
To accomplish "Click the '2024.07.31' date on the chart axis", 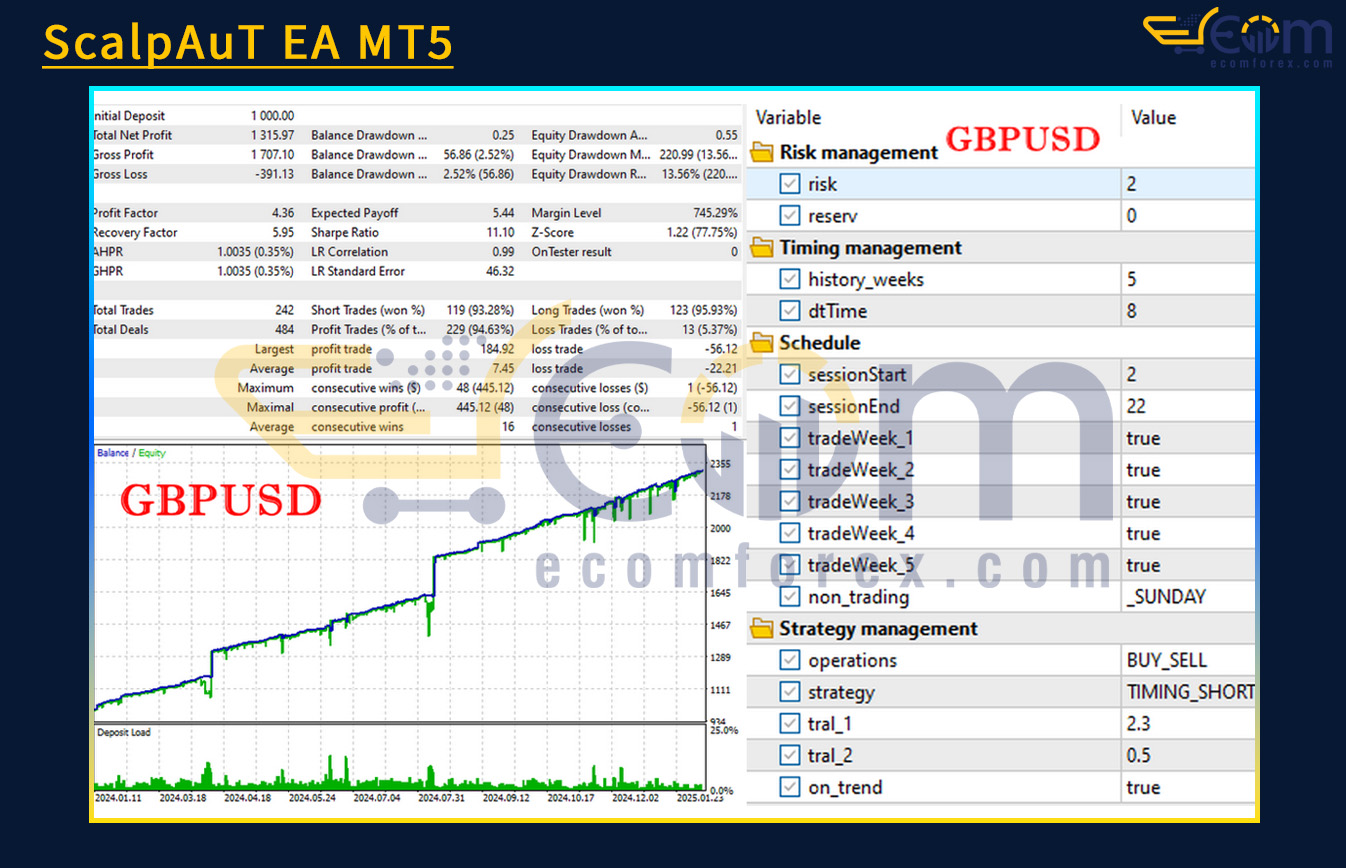I will coord(440,798).
